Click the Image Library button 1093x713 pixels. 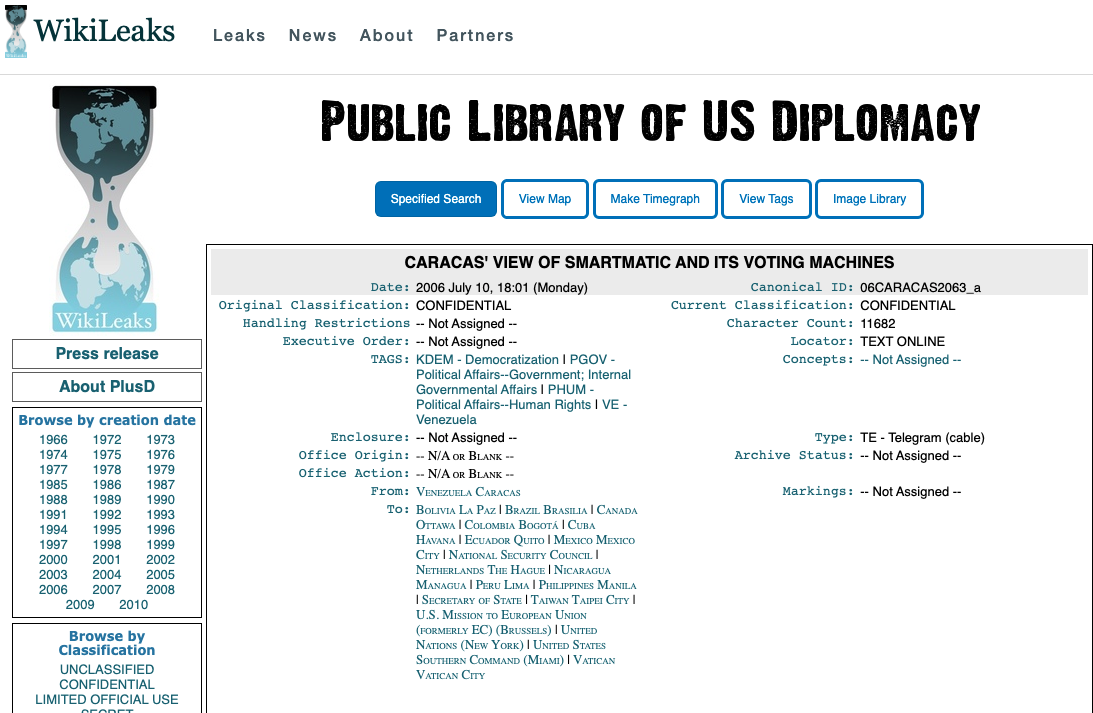869,199
